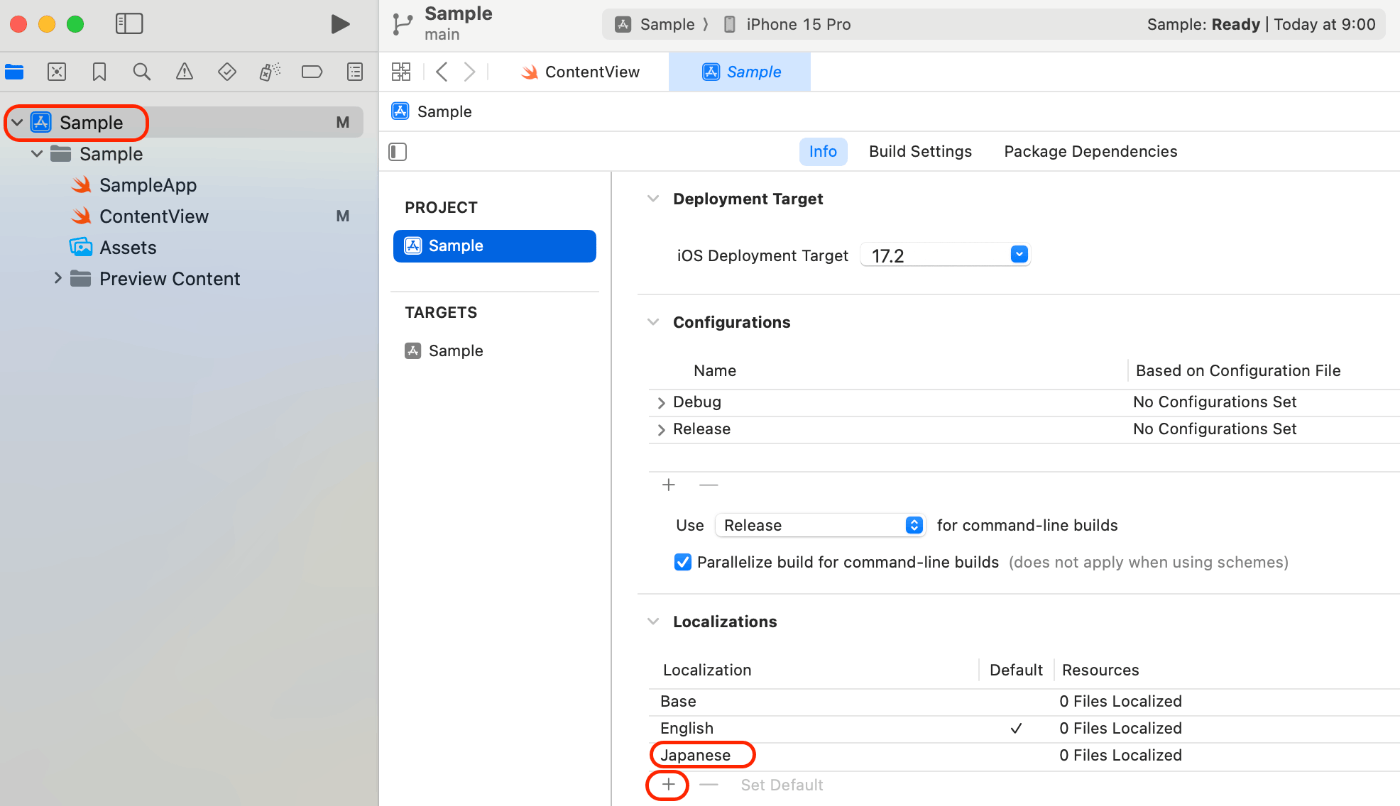Collapse the Deployment Target section
The width and height of the screenshot is (1400, 806).
click(x=653, y=199)
